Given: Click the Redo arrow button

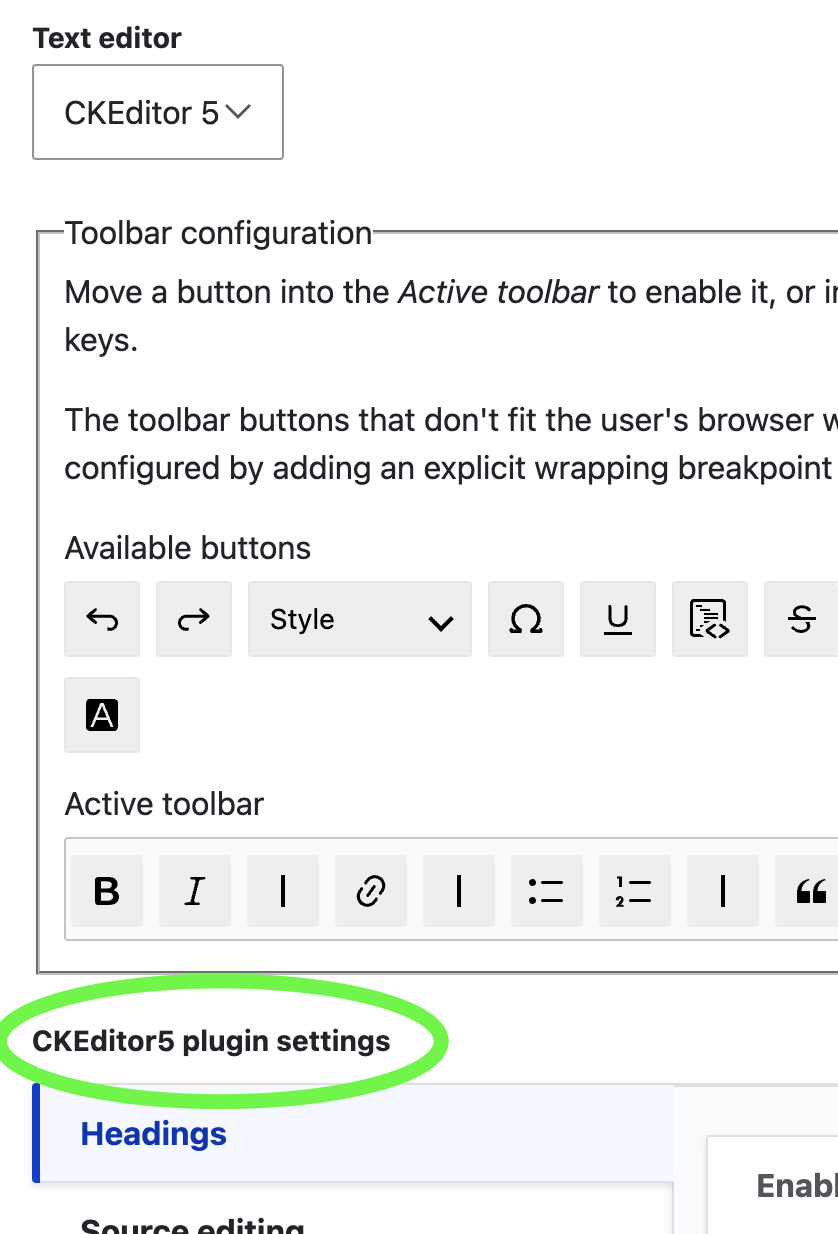Looking at the screenshot, I should [194, 619].
